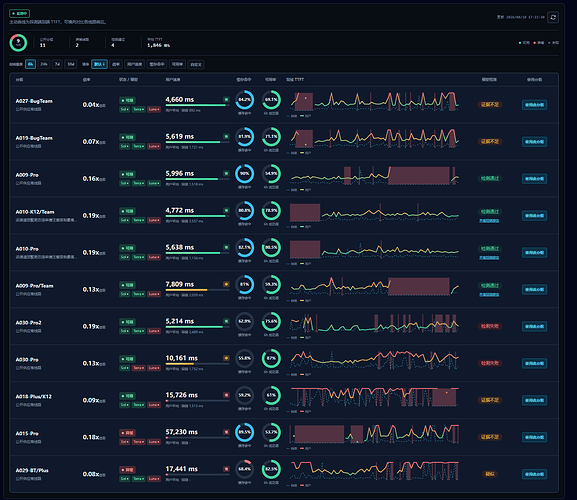The image size is (577, 500).
Task: Switch time range to 24h
Action: point(44,64)
